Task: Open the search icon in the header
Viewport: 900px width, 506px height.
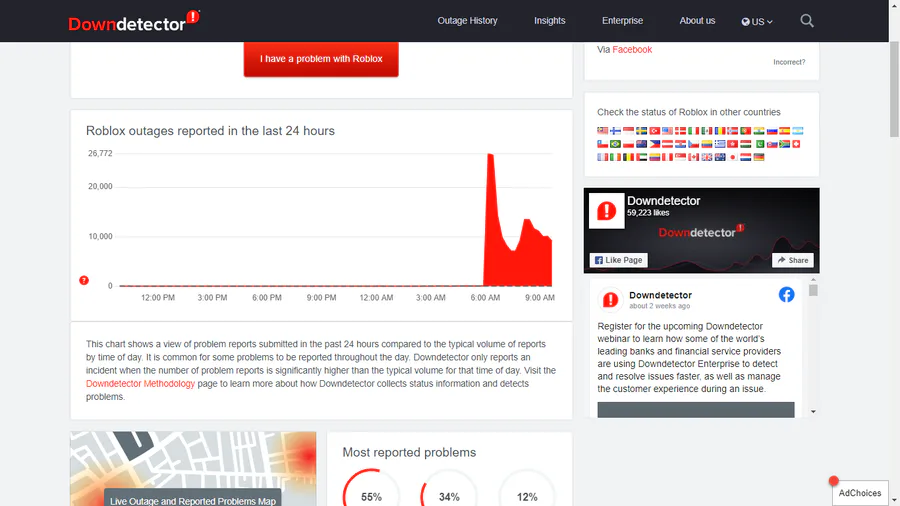Action: pos(807,21)
